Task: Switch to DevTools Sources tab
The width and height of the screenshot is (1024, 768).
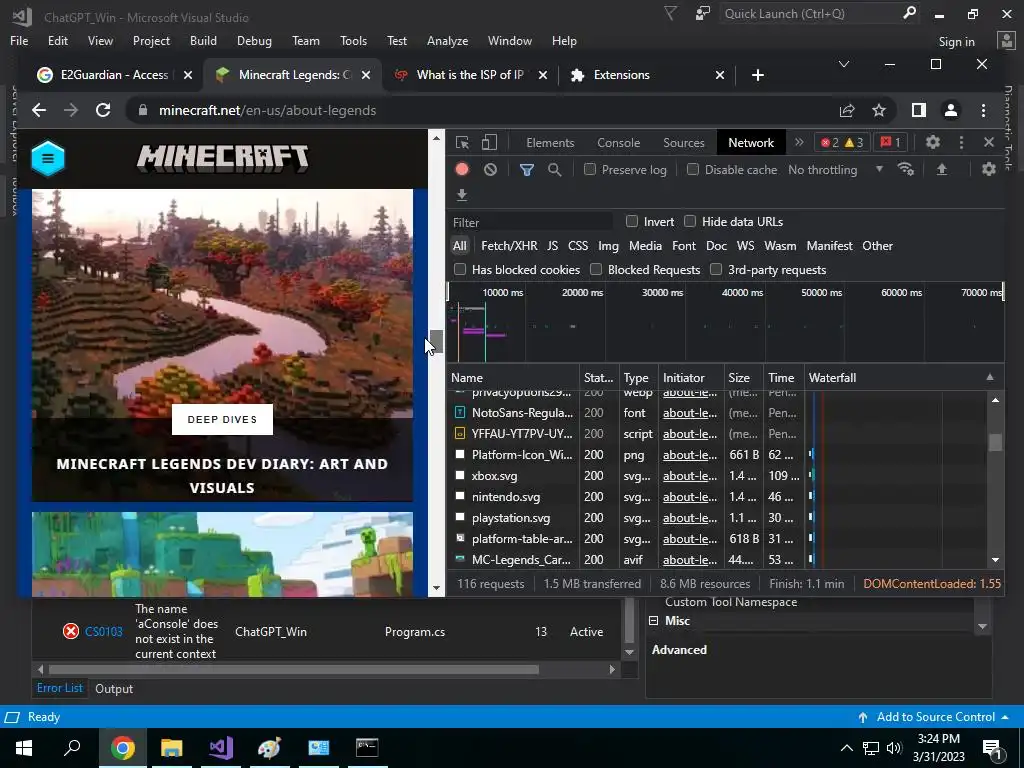Action: click(684, 142)
